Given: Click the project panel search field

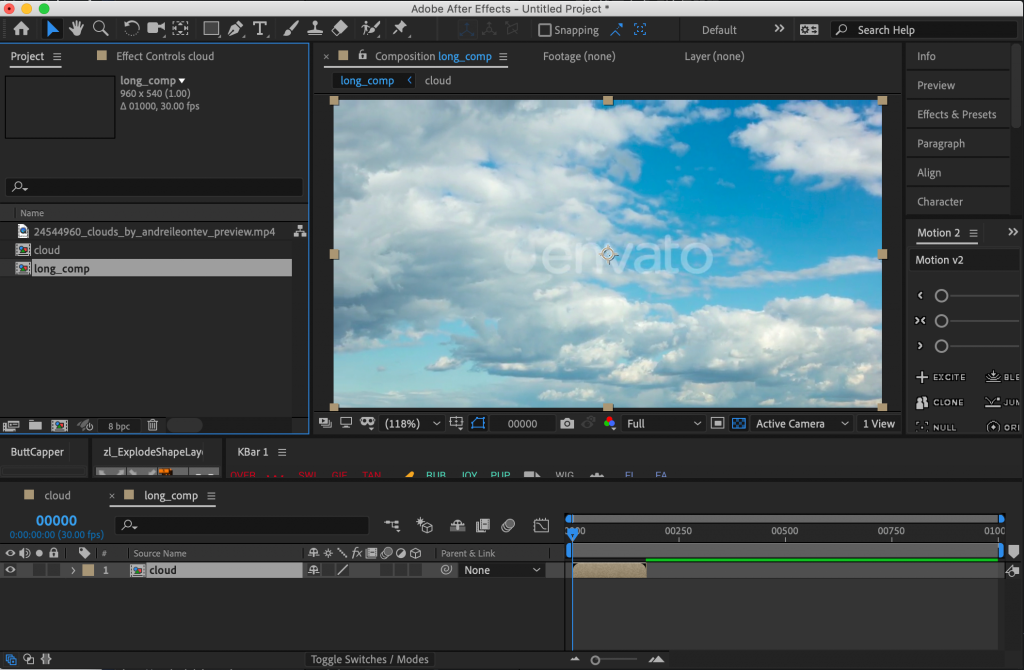Looking at the screenshot, I should pyautogui.click(x=154, y=187).
